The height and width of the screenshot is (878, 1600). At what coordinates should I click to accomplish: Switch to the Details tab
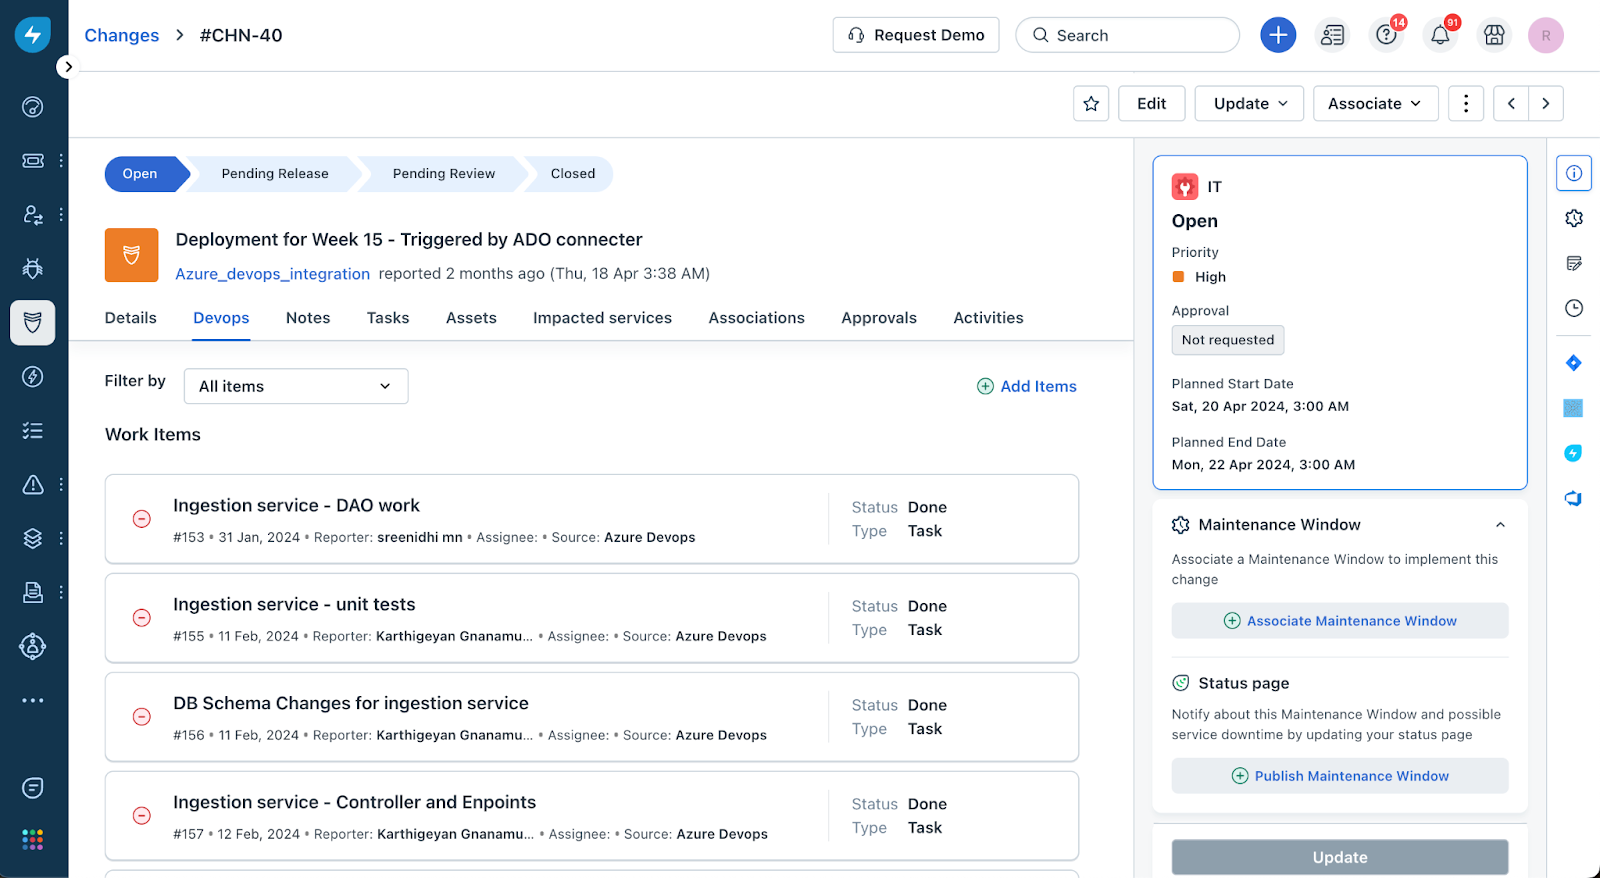coord(131,318)
